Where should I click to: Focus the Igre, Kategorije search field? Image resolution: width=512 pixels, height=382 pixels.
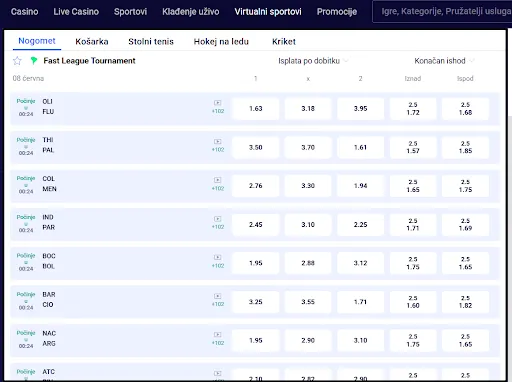tap(442, 12)
